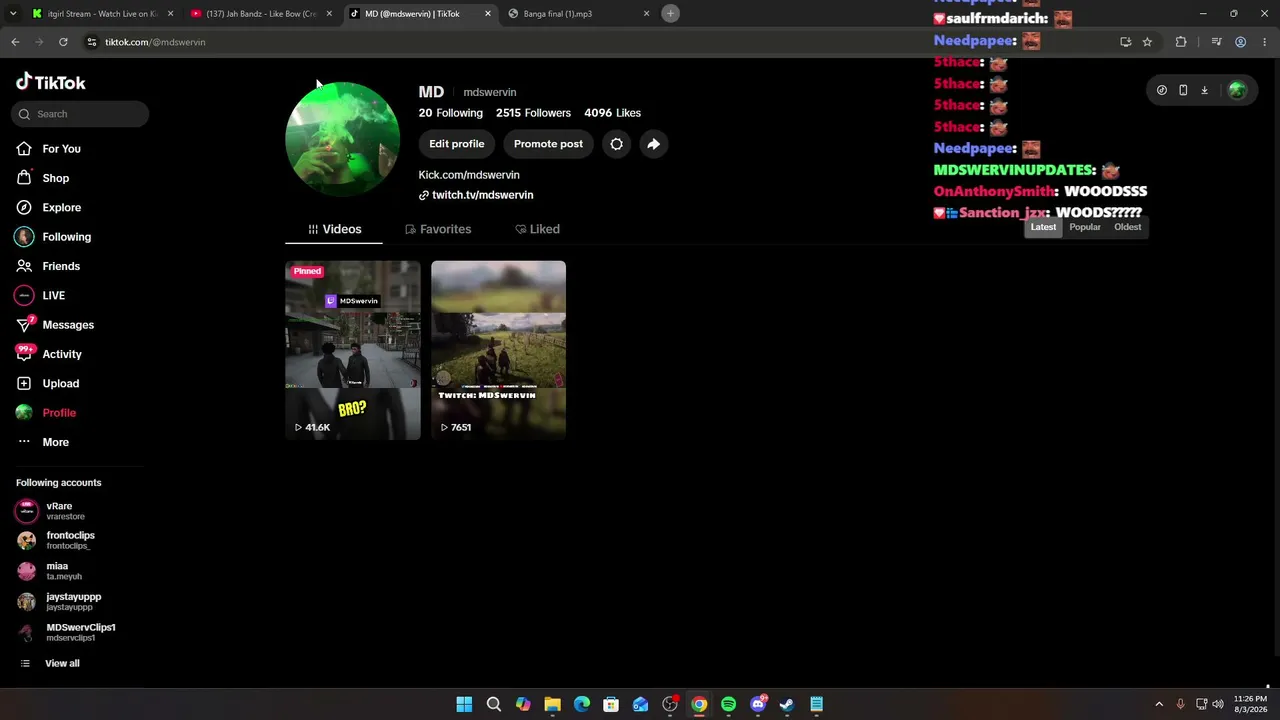Switch to the Liked tab
This screenshot has width=1280, height=720.
point(537,229)
